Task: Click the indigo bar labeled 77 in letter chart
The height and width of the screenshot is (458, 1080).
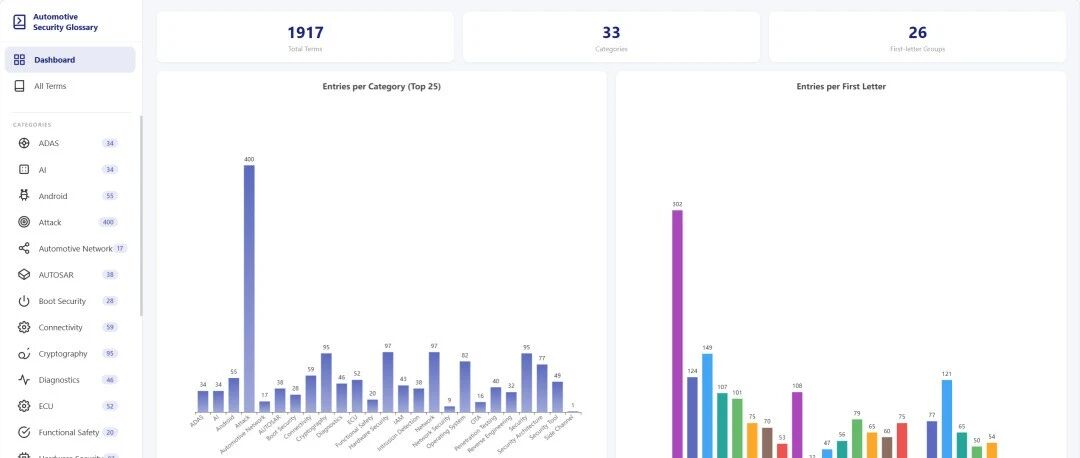Action: pos(932,439)
